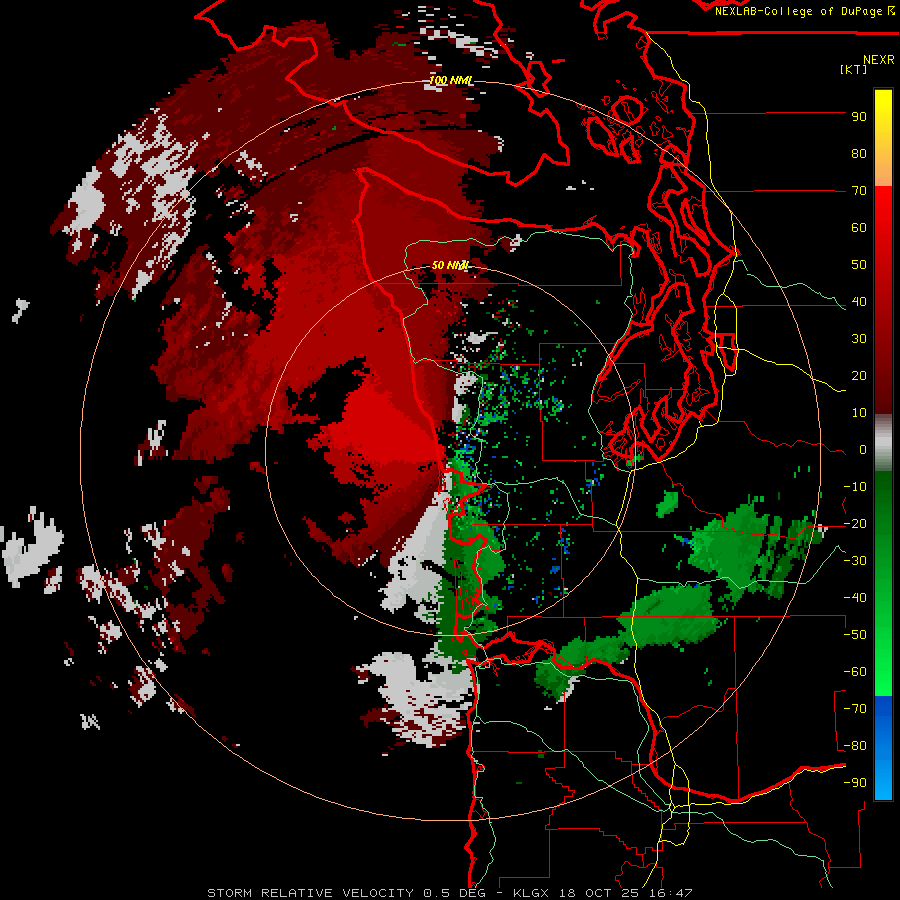
Task: Click the 60 value on the color scale
Action: point(859,227)
